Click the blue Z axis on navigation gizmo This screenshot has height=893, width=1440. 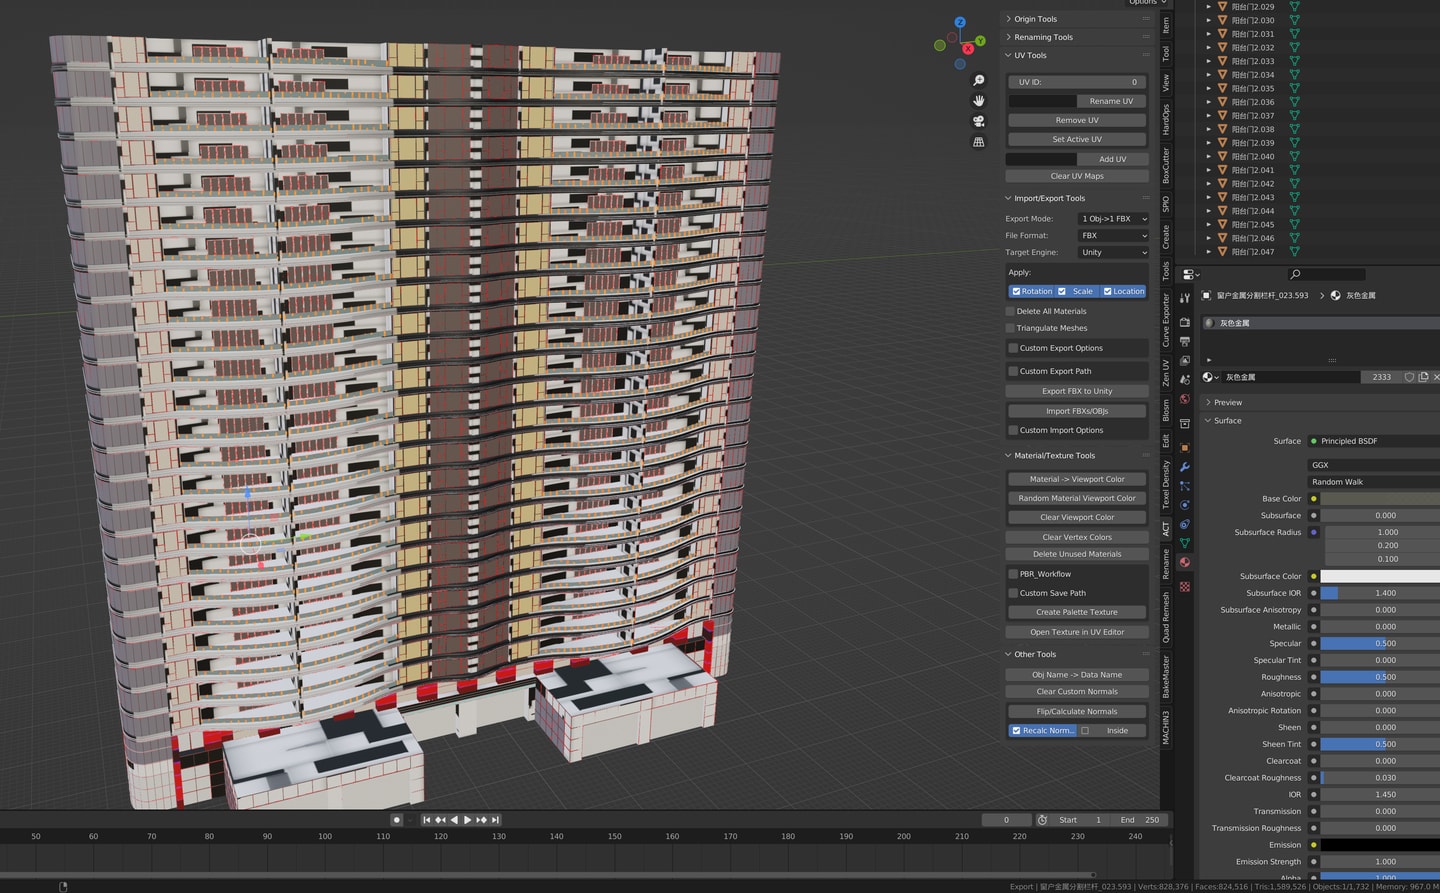960,22
